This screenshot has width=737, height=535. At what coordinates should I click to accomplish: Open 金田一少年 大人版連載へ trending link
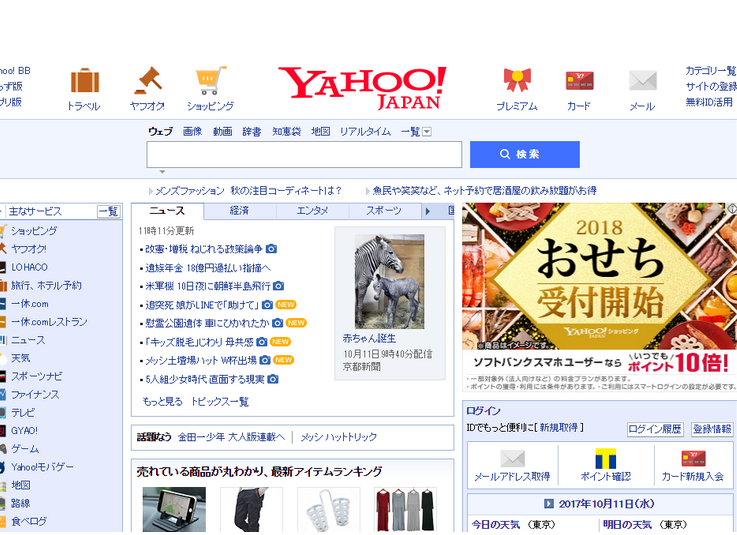coord(231,437)
